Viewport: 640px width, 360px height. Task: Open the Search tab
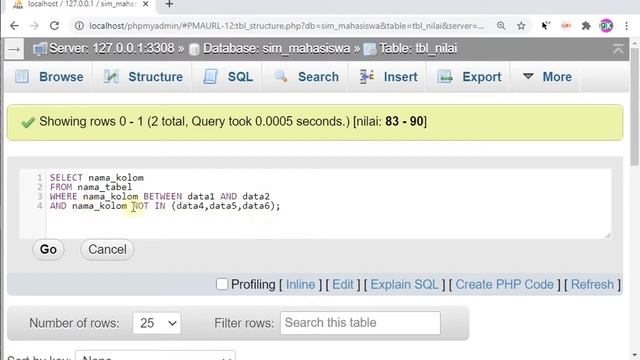[x=306, y=77]
